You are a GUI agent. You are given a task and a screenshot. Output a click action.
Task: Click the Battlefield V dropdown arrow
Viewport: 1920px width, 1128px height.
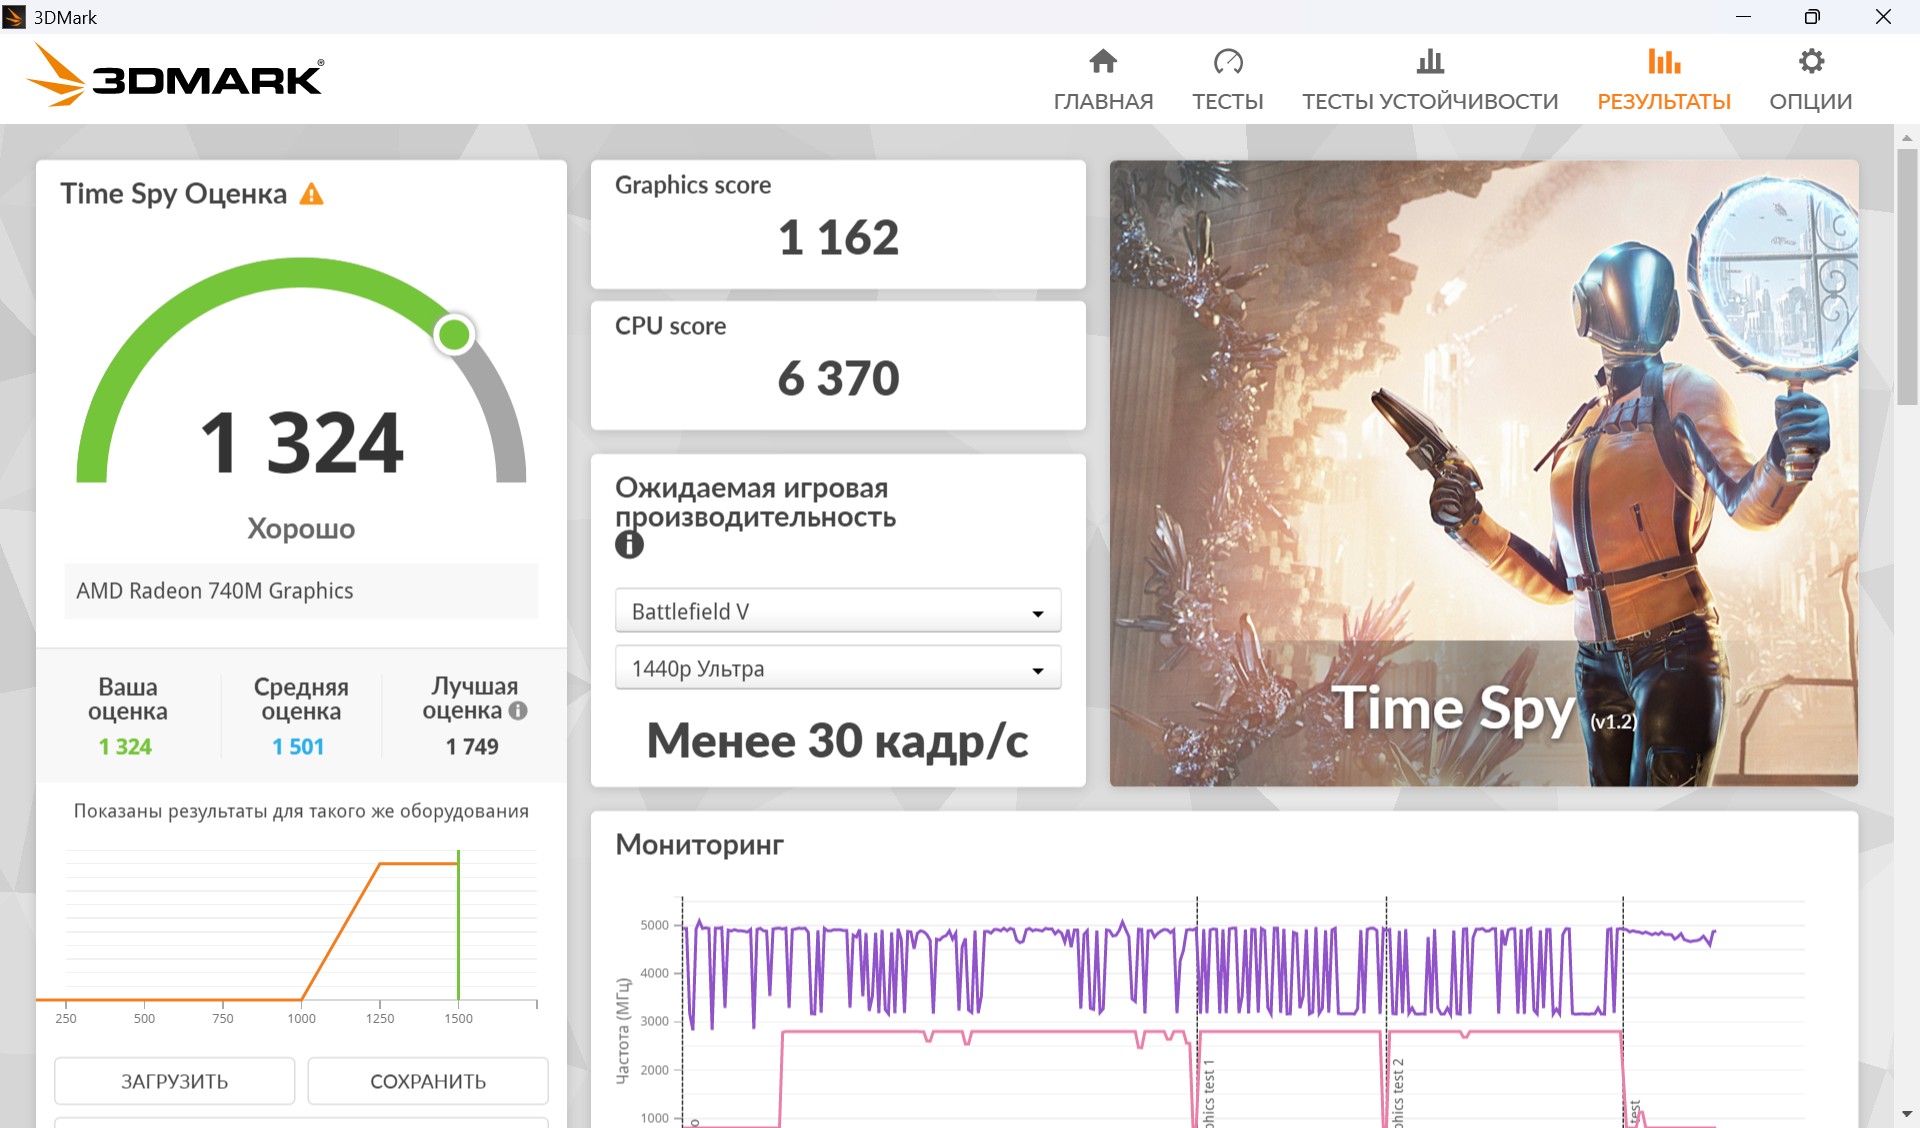point(1038,613)
